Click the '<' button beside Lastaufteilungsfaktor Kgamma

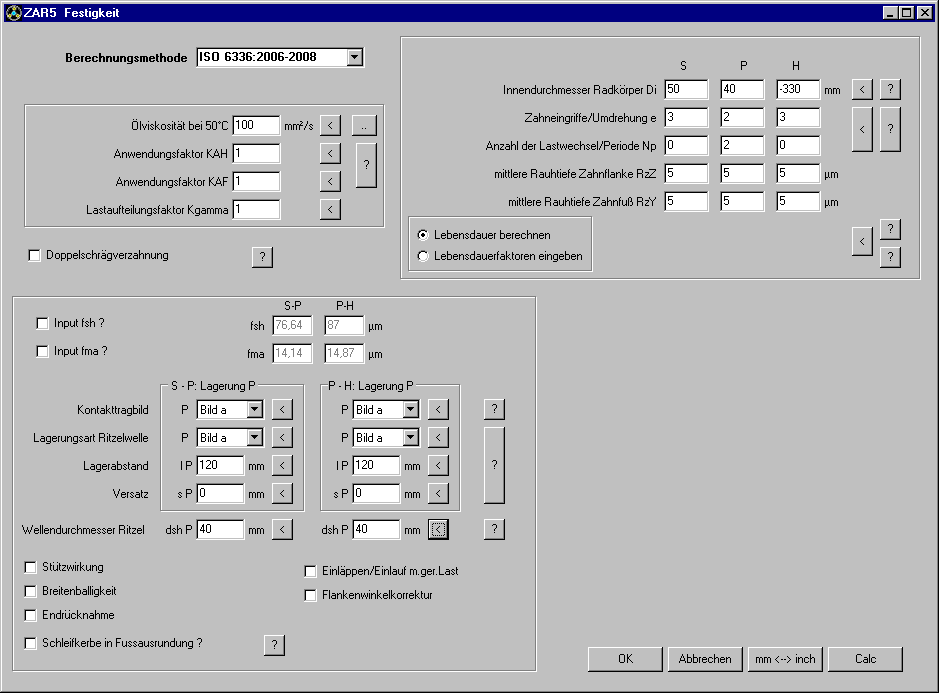tap(330, 210)
